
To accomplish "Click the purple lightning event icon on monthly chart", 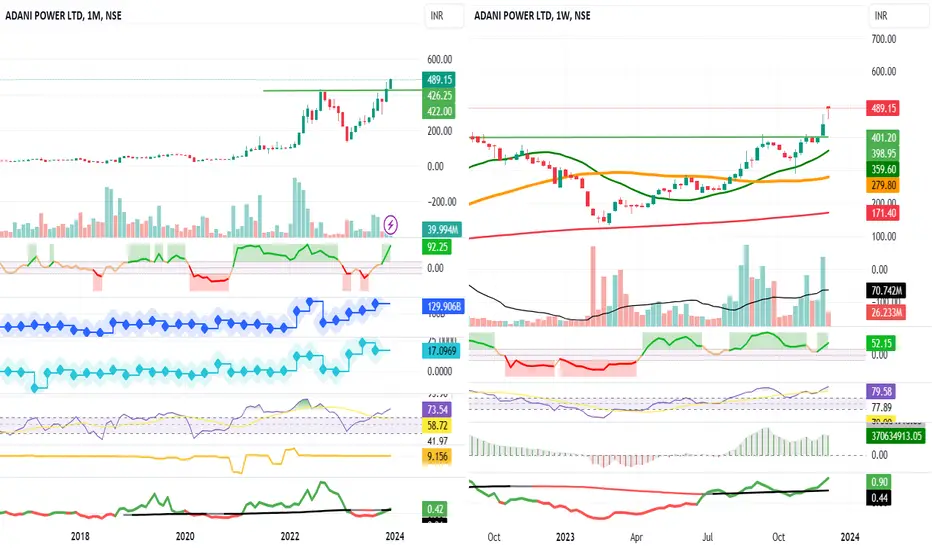I will point(391,225).
